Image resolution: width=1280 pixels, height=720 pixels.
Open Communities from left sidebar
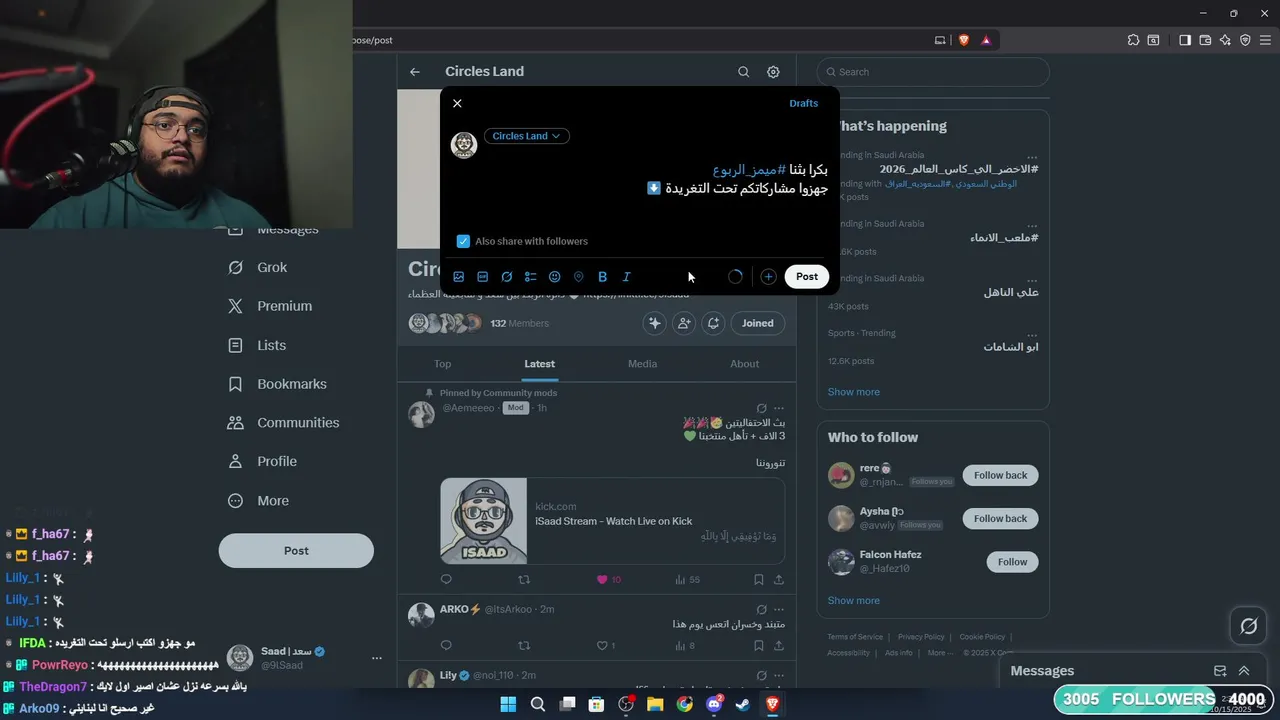284,423
